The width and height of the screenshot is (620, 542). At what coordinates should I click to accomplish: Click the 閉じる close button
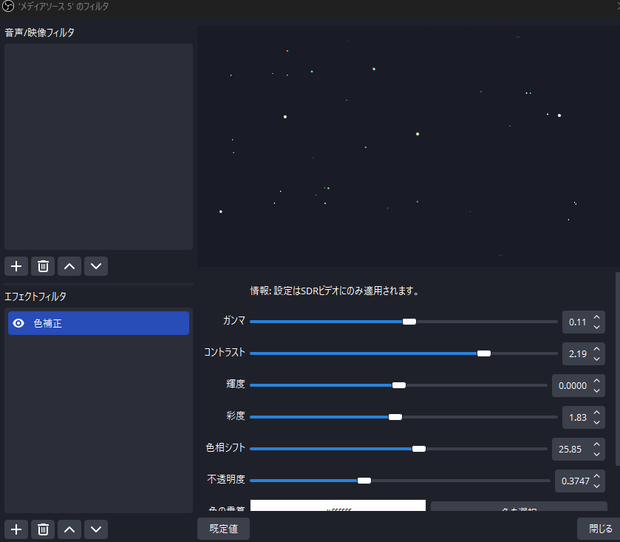(x=600, y=529)
